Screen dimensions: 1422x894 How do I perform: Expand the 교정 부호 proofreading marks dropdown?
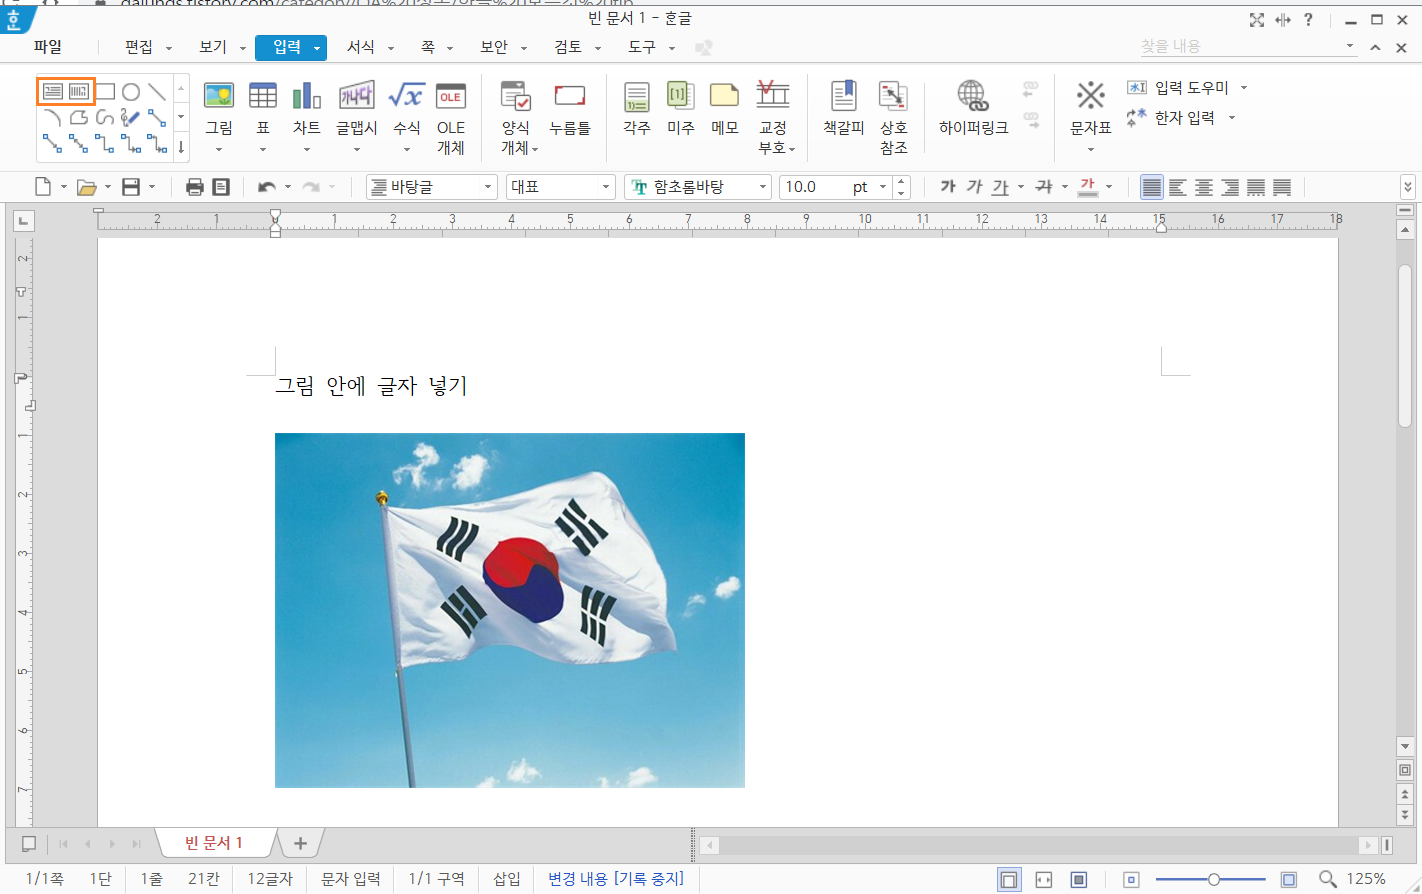(792, 150)
